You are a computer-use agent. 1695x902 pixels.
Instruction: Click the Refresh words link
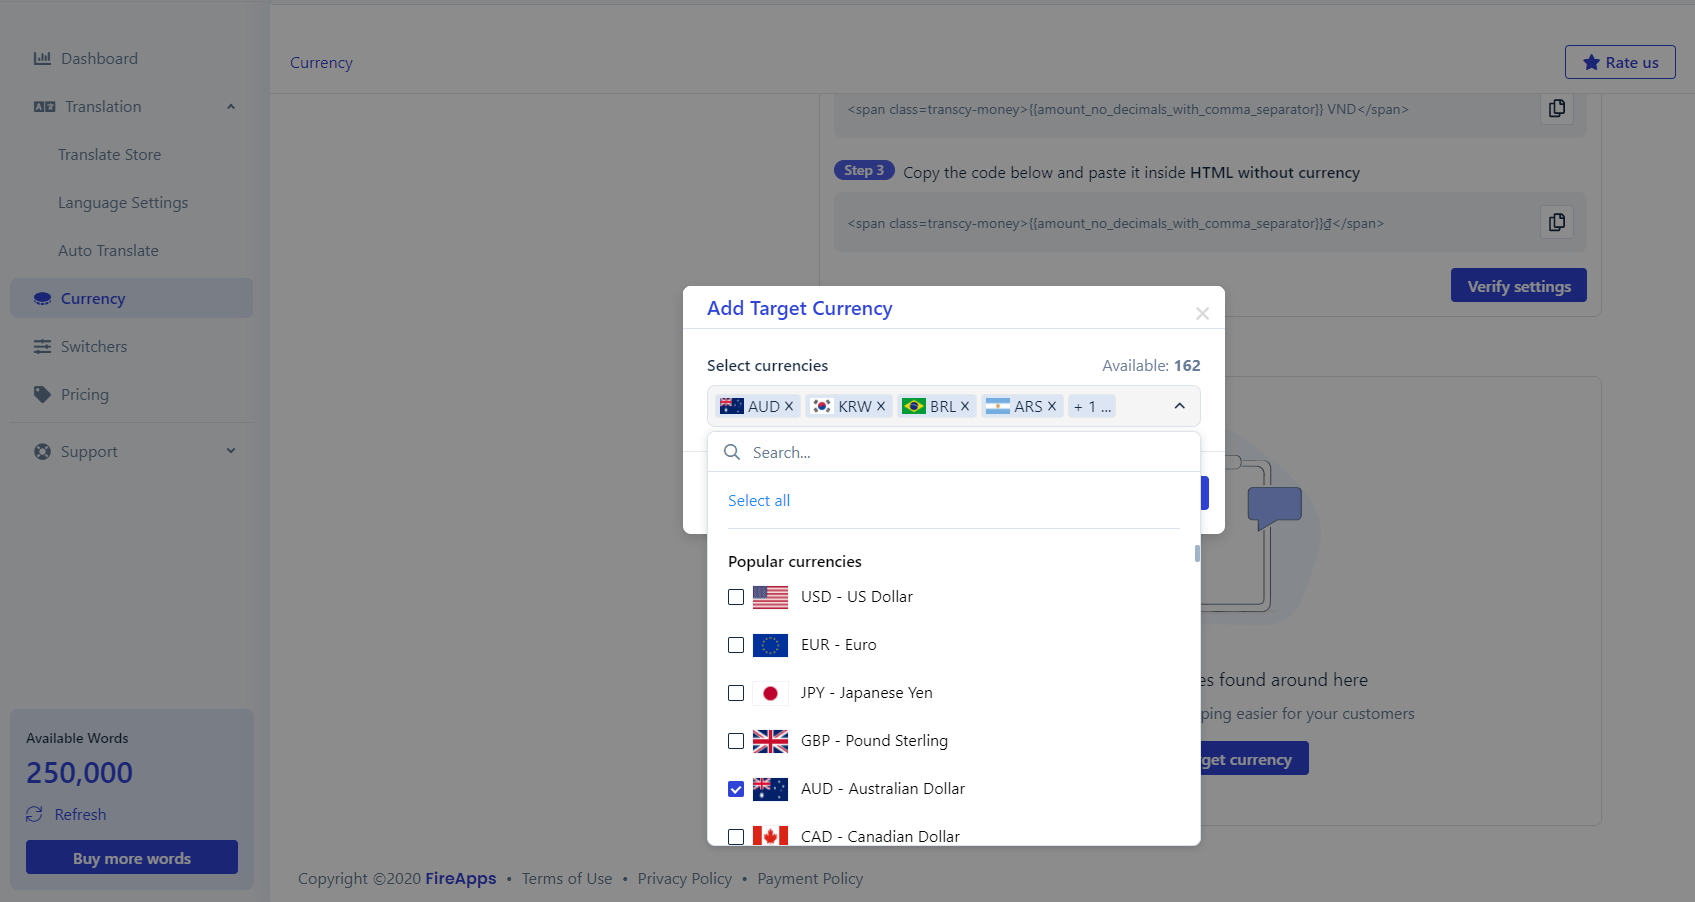[80, 815]
